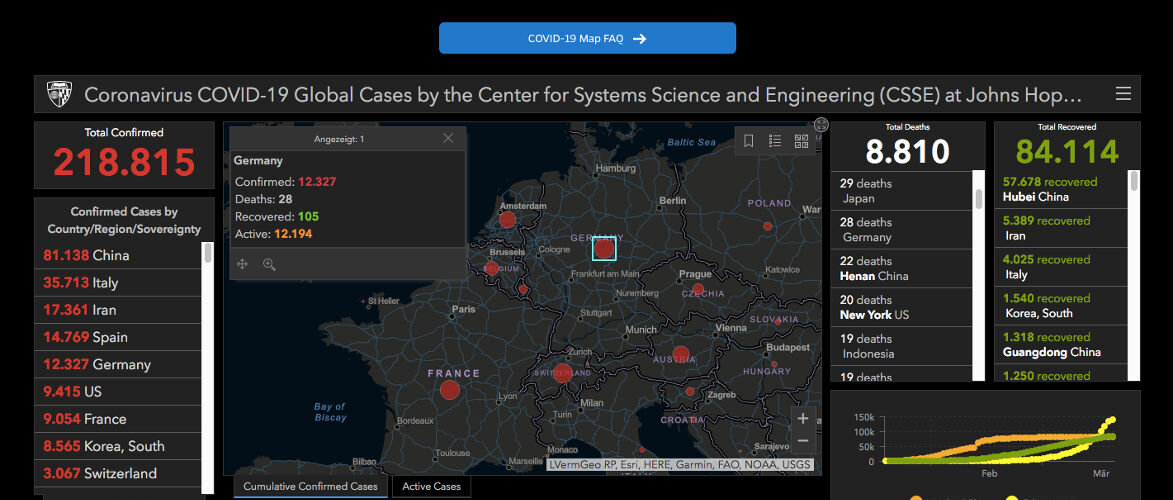Select 19 deaths Indonesia entry
1173x500 pixels.
(x=901, y=347)
